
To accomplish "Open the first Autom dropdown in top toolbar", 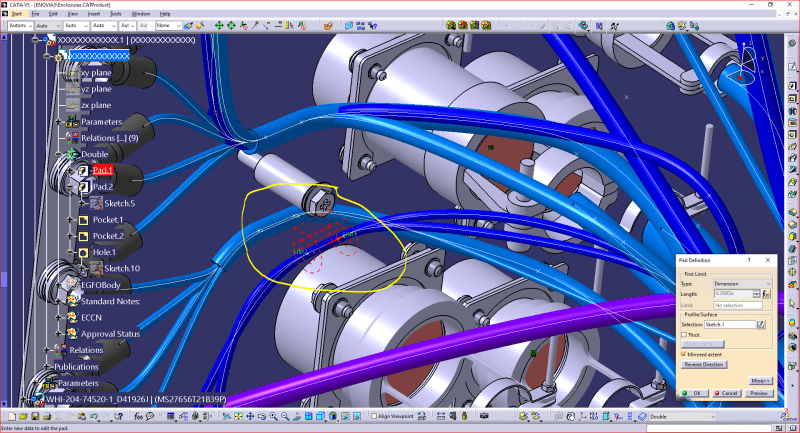I will (20, 26).
